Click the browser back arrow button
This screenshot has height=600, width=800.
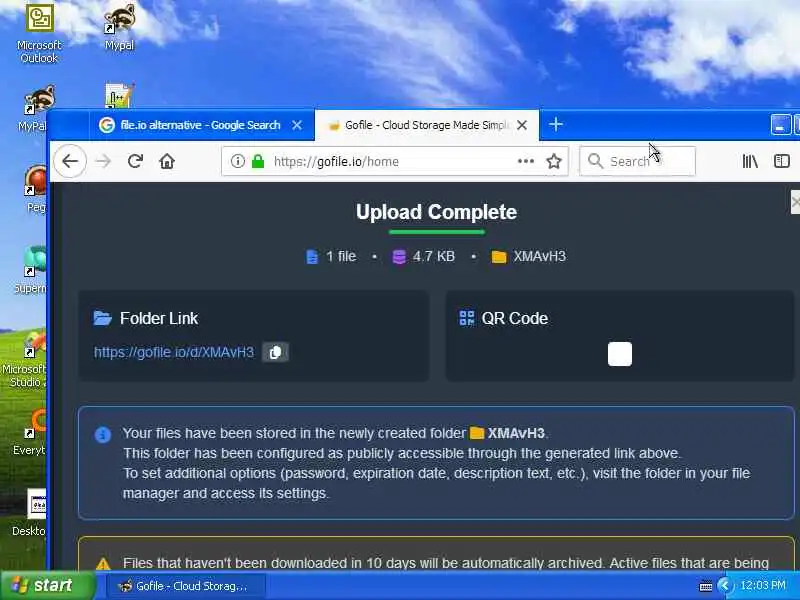coord(70,161)
